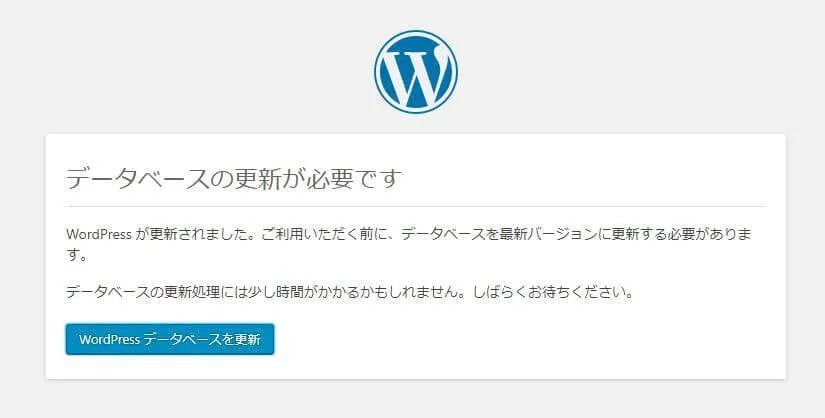
Task: Click the text データベースを更新 on the button
Action: (x=202, y=340)
